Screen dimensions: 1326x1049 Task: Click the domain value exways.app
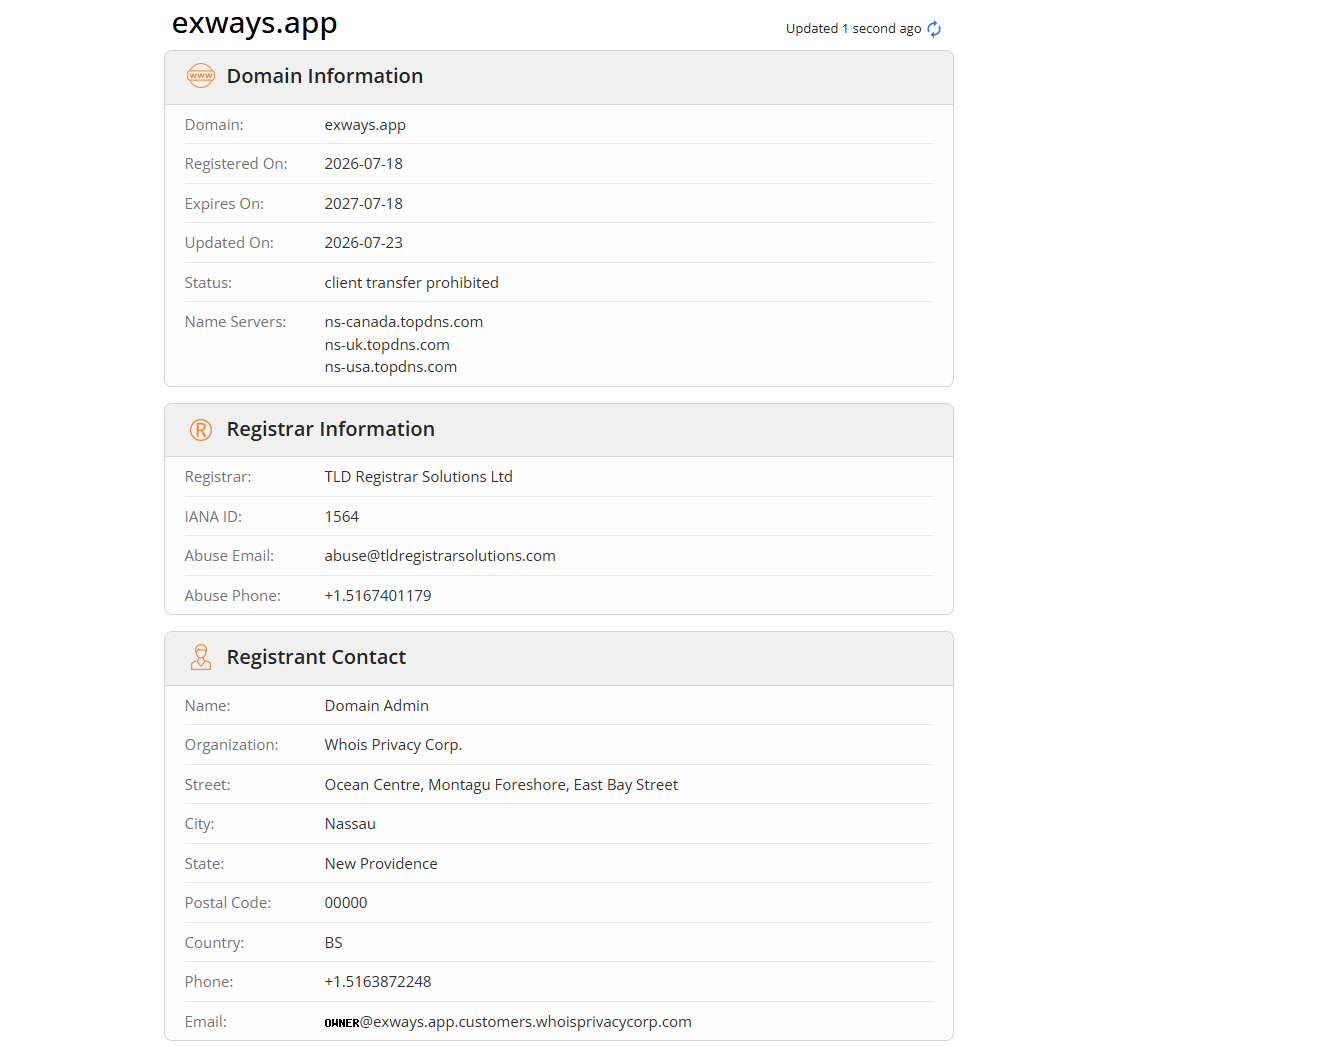point(365,125)
